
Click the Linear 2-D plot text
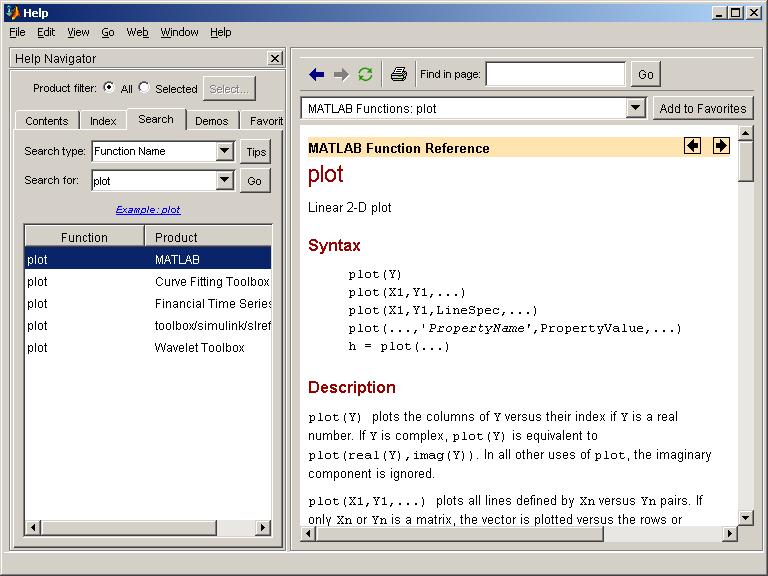(x=349, y=207)
